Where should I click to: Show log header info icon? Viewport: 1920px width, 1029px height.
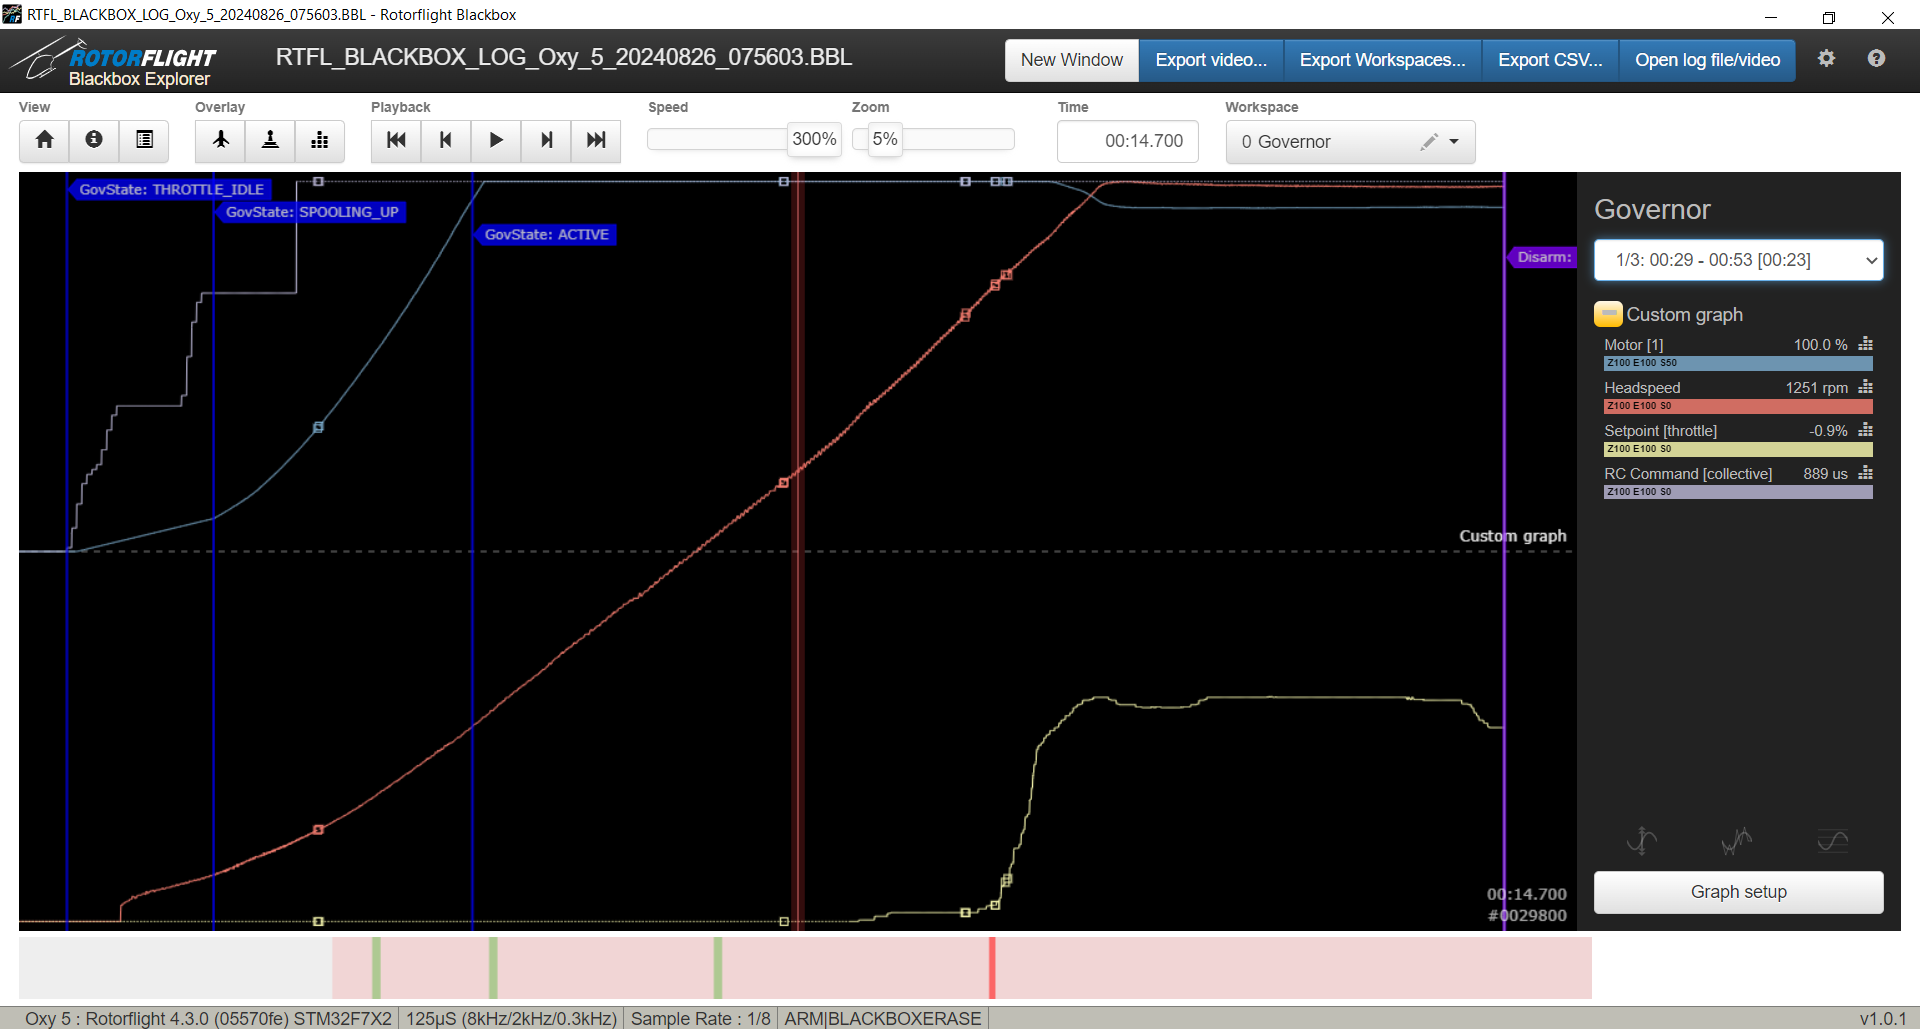point(94,140)
